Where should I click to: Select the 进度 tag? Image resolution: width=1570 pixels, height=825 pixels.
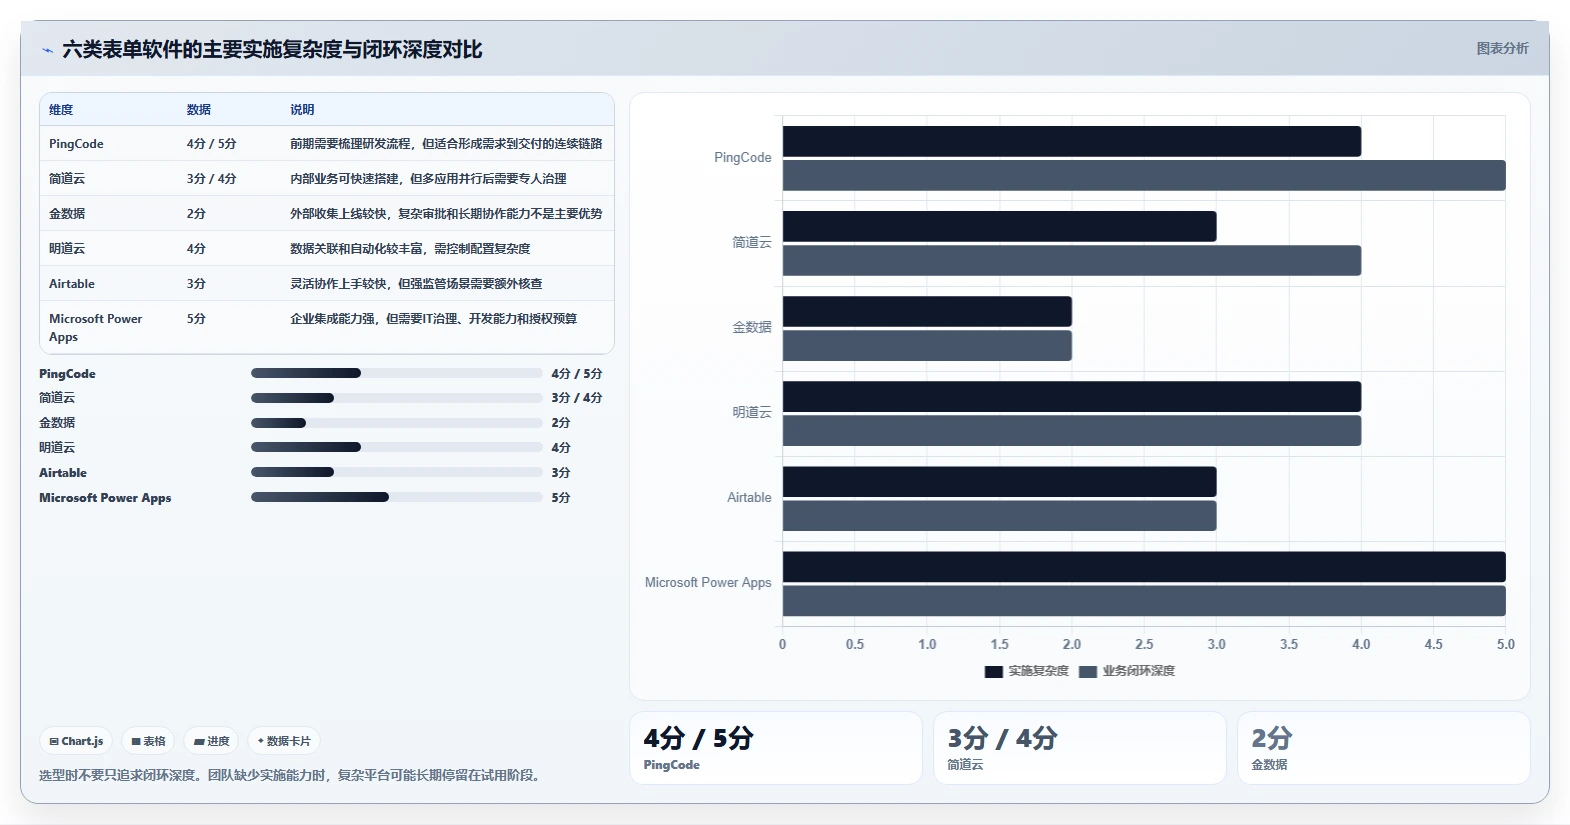pos(211,741)
